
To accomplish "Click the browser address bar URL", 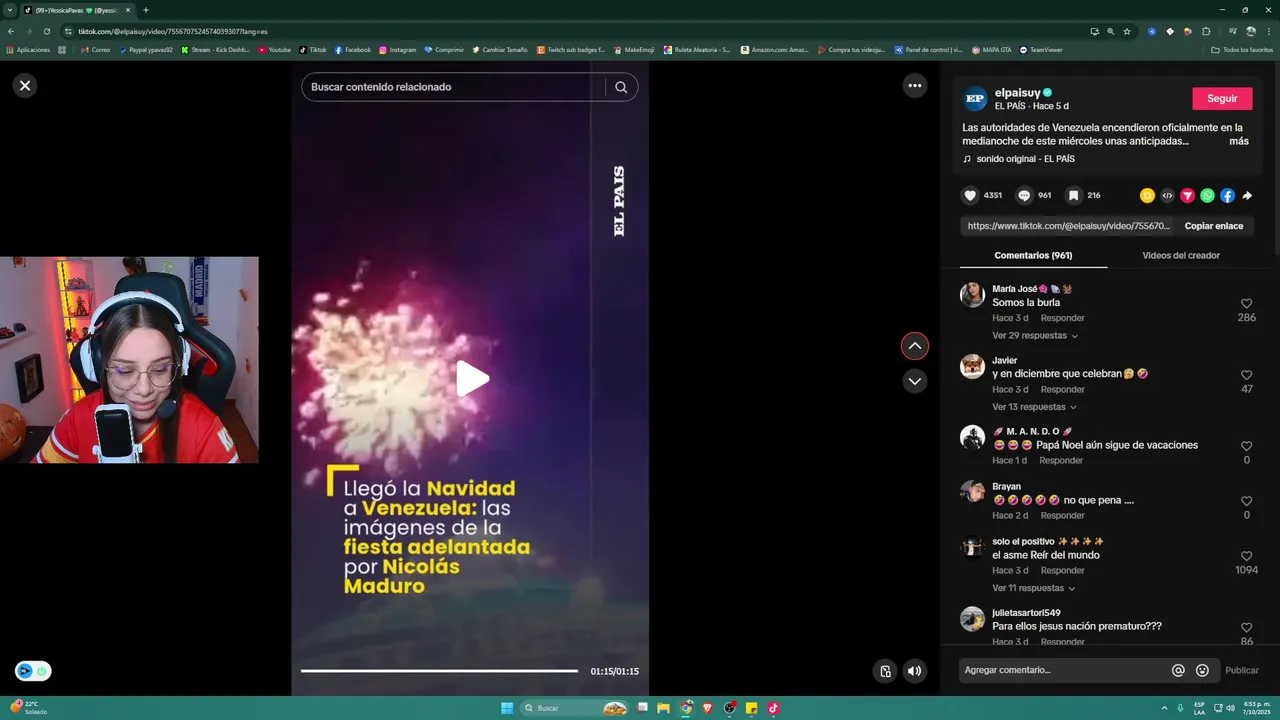I will tap(172, 31).
